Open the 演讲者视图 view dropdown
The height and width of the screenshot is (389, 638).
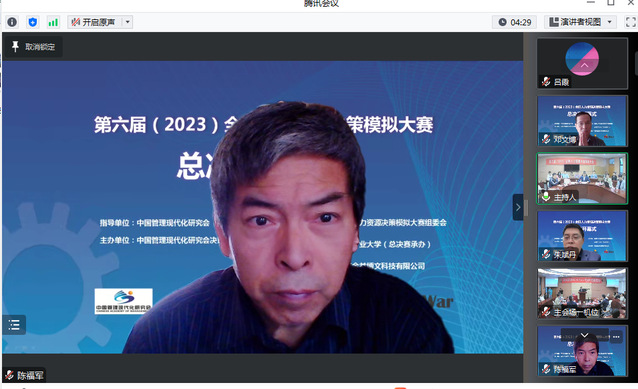(580, 22)
